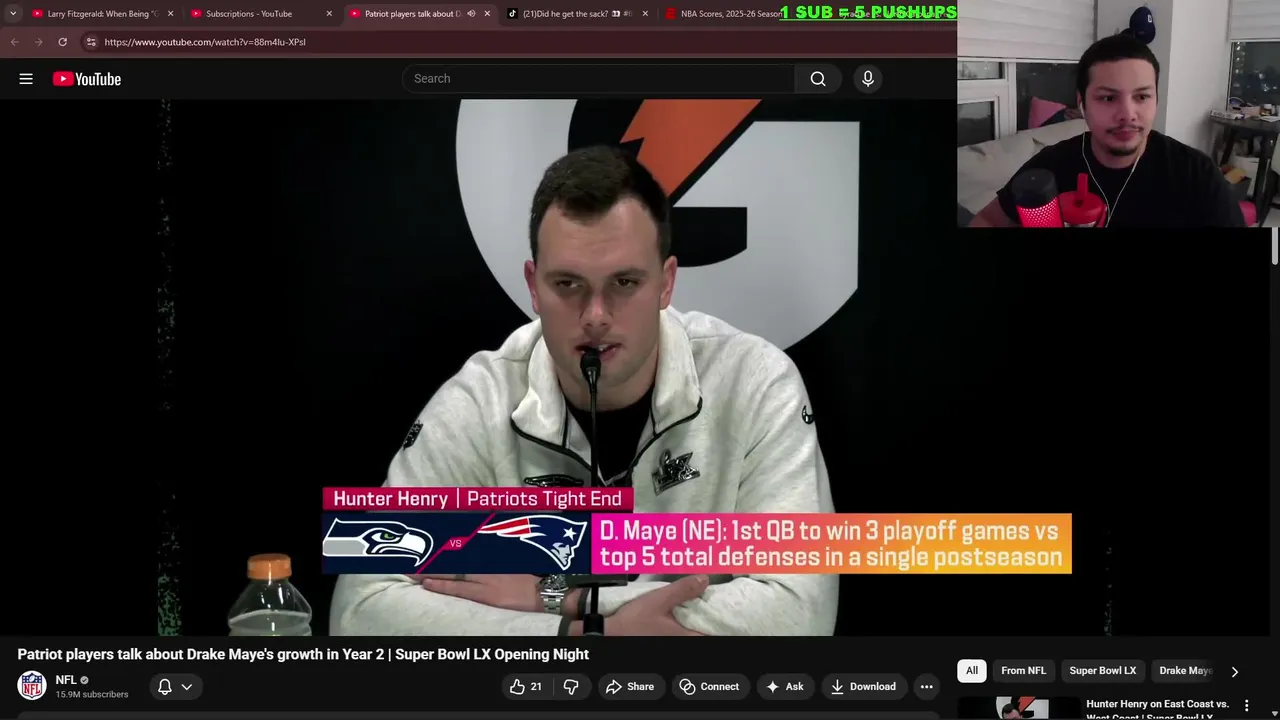Show more filter chips with right chevron

tap(1234, 672)
